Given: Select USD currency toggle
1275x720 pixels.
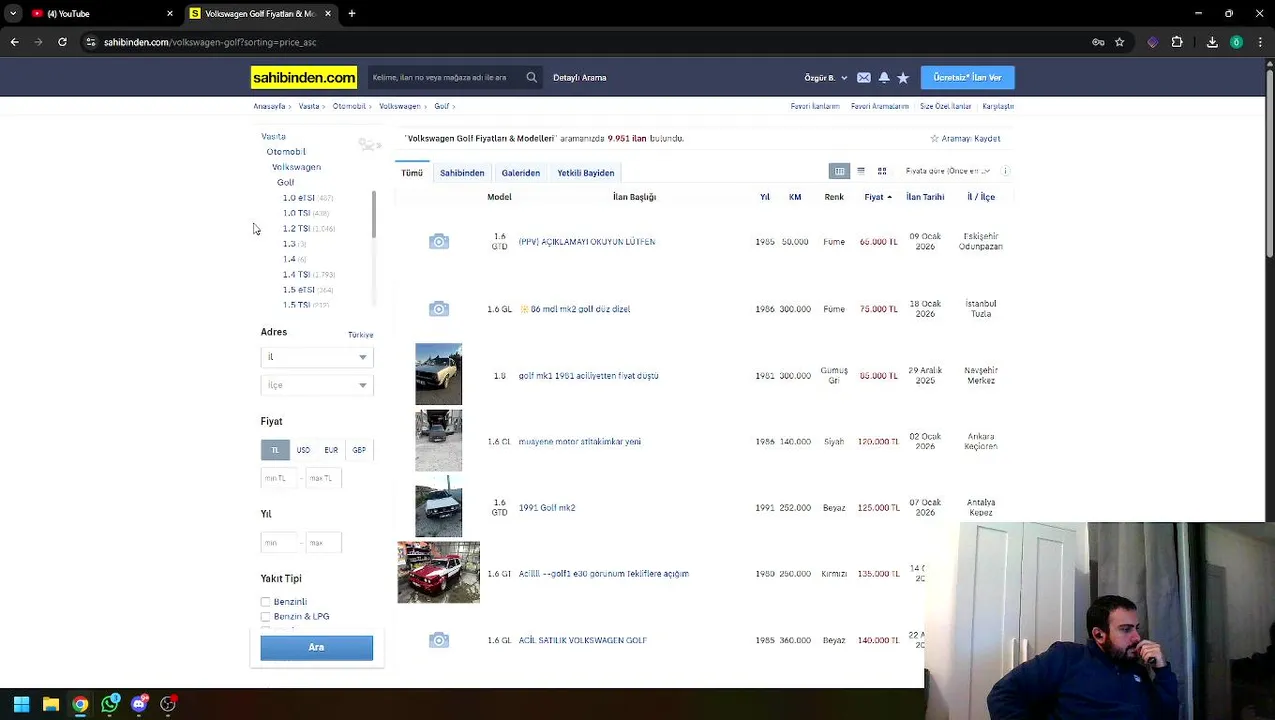Looking at the screenshot, I should click(x=303, y=450).
